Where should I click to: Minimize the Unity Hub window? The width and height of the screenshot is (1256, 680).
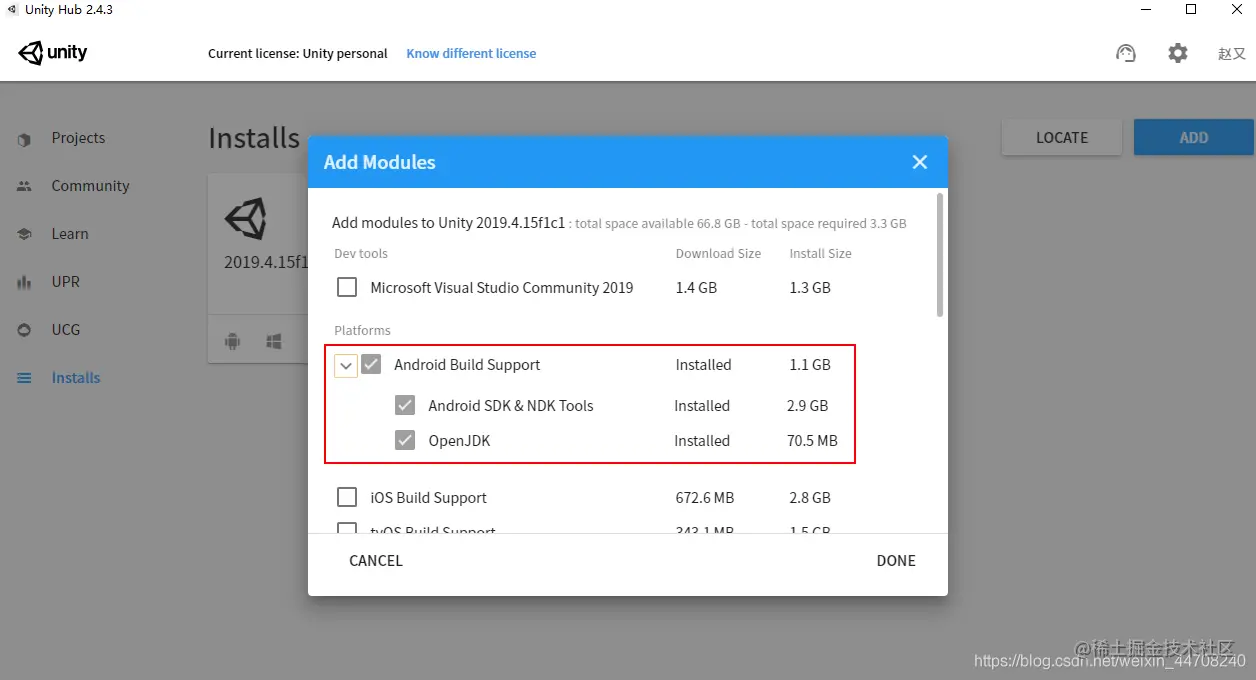[1145, 10]
